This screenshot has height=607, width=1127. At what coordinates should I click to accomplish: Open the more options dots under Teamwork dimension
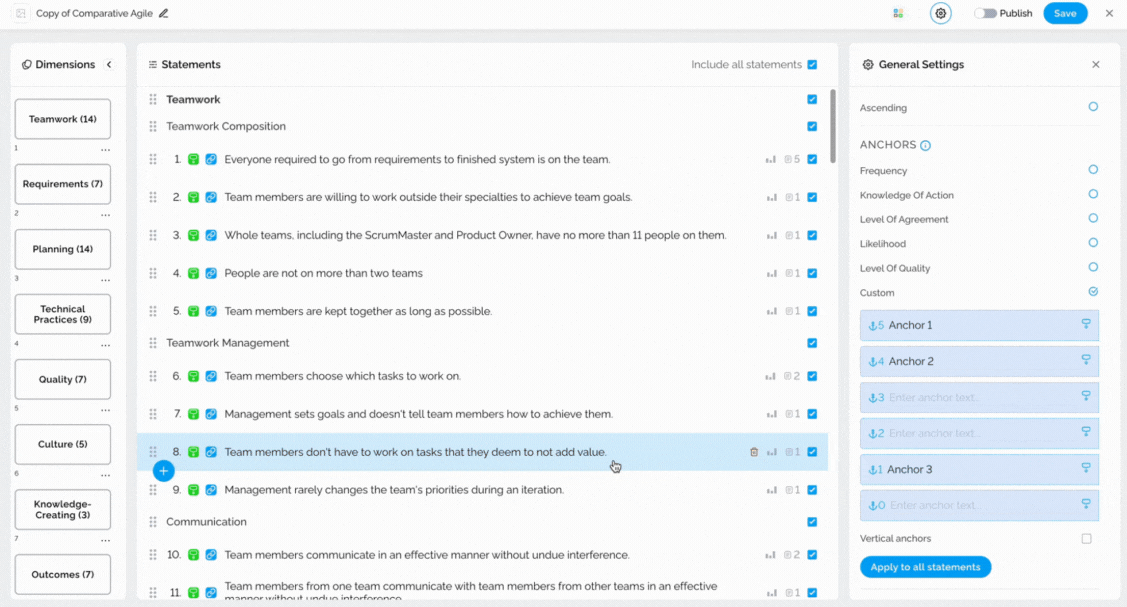click(106, 150)
